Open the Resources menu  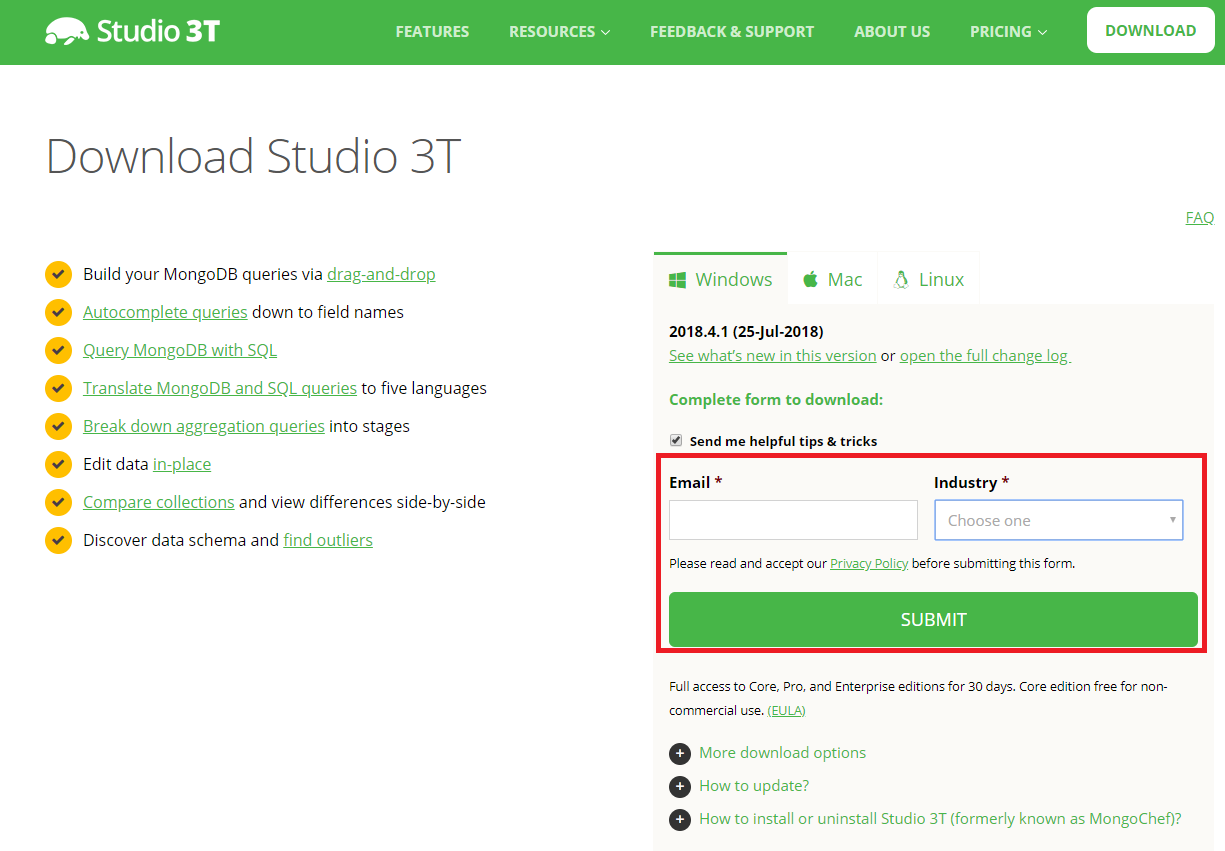(558, 32)
